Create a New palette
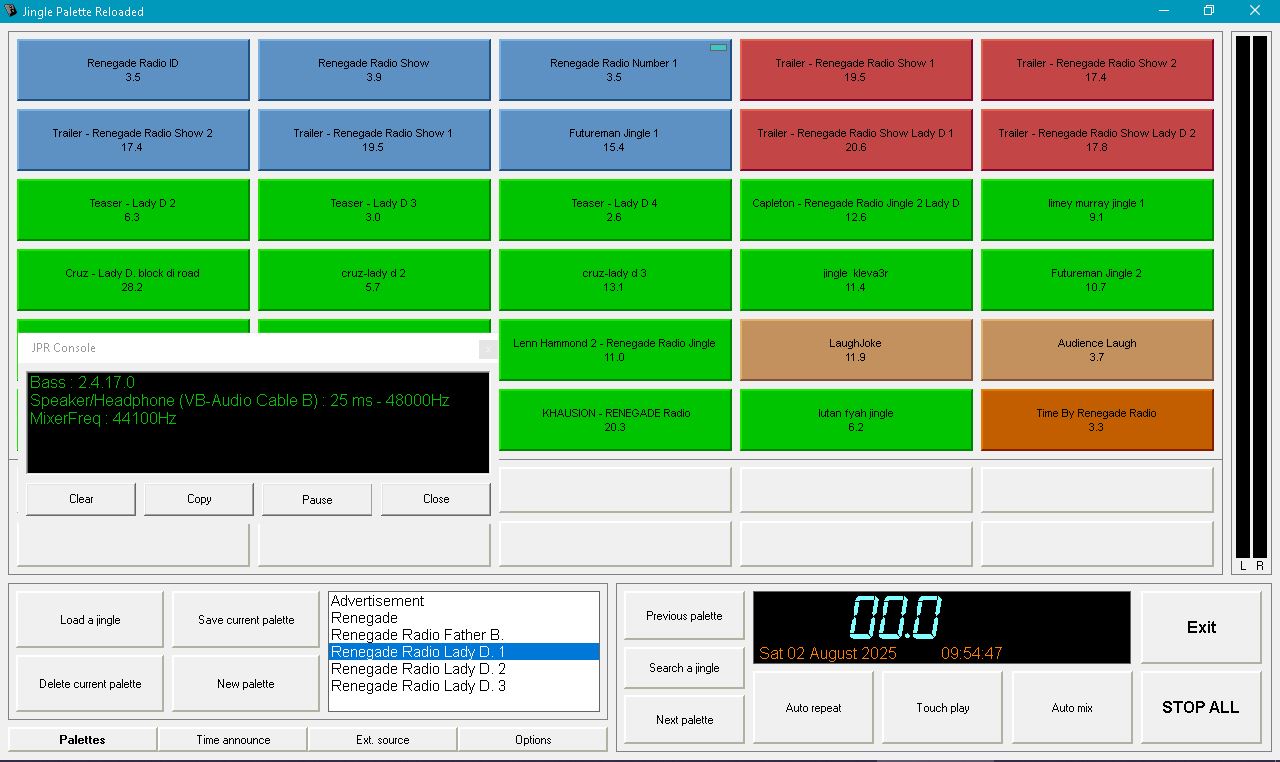Image resolution: width=1280 pixels, height=762 pixels. (x=246, y=684)
